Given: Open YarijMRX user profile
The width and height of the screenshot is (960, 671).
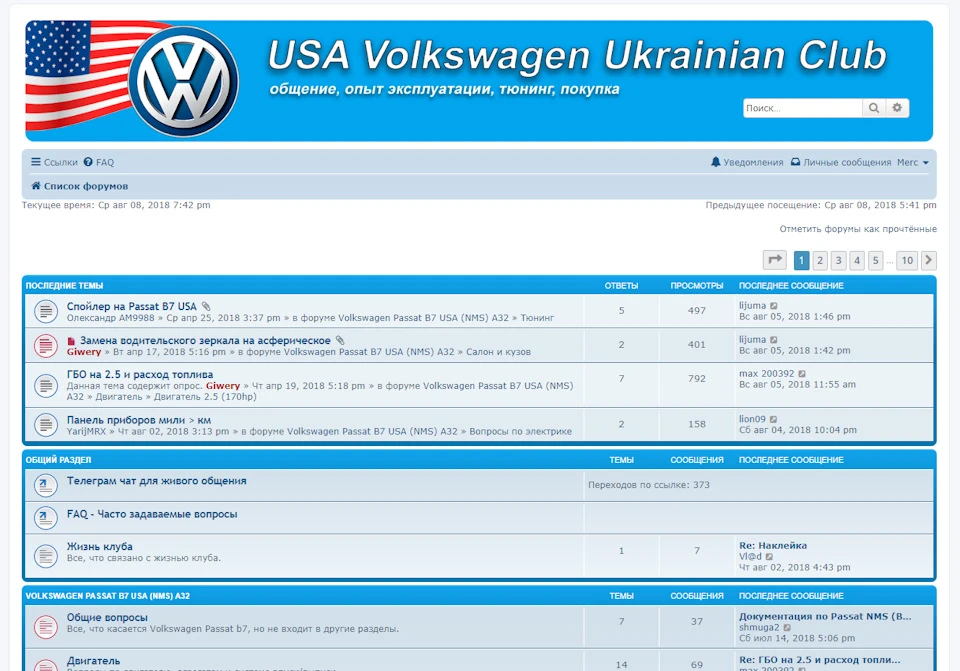Looking at the screenshot, I should point(86,432).
